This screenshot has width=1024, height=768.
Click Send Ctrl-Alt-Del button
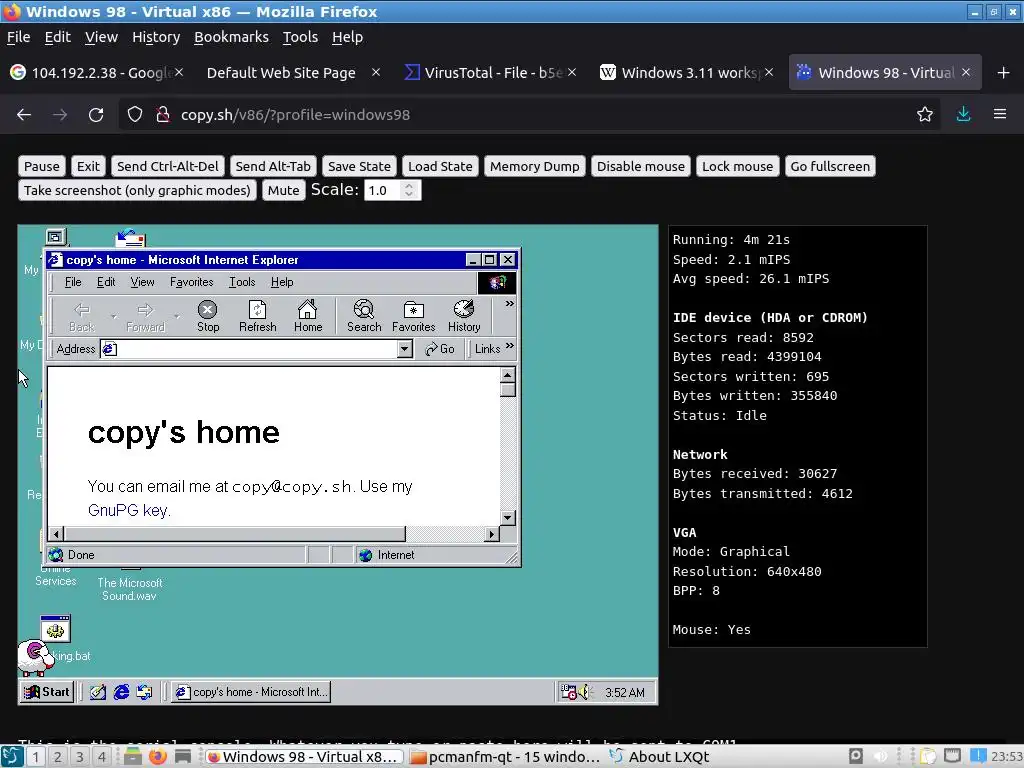(168, 167)
